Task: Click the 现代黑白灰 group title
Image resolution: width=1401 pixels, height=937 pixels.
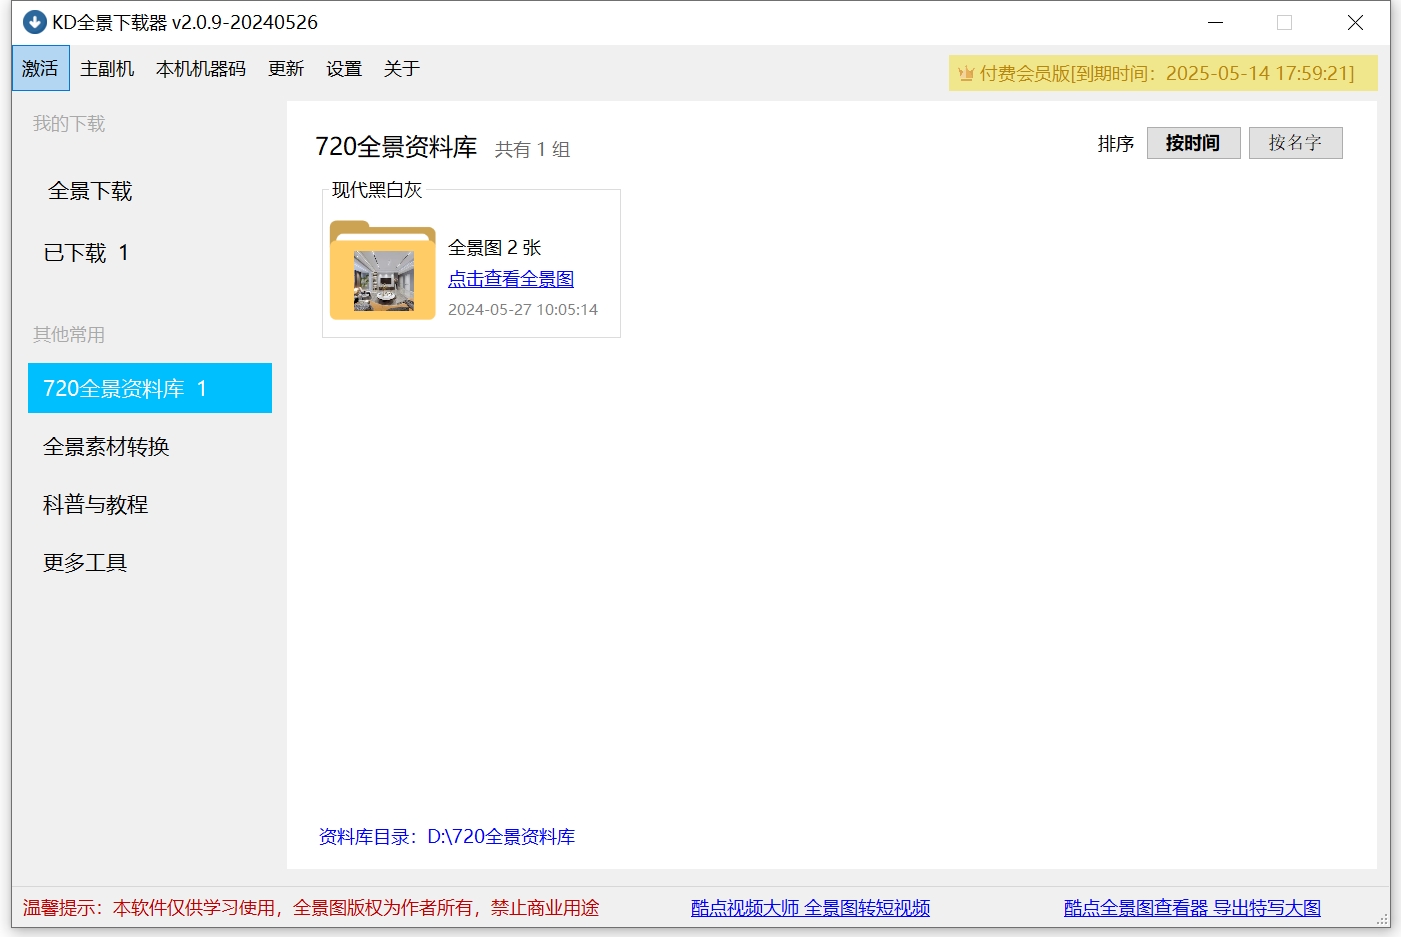Action: (x=377, y=190)
